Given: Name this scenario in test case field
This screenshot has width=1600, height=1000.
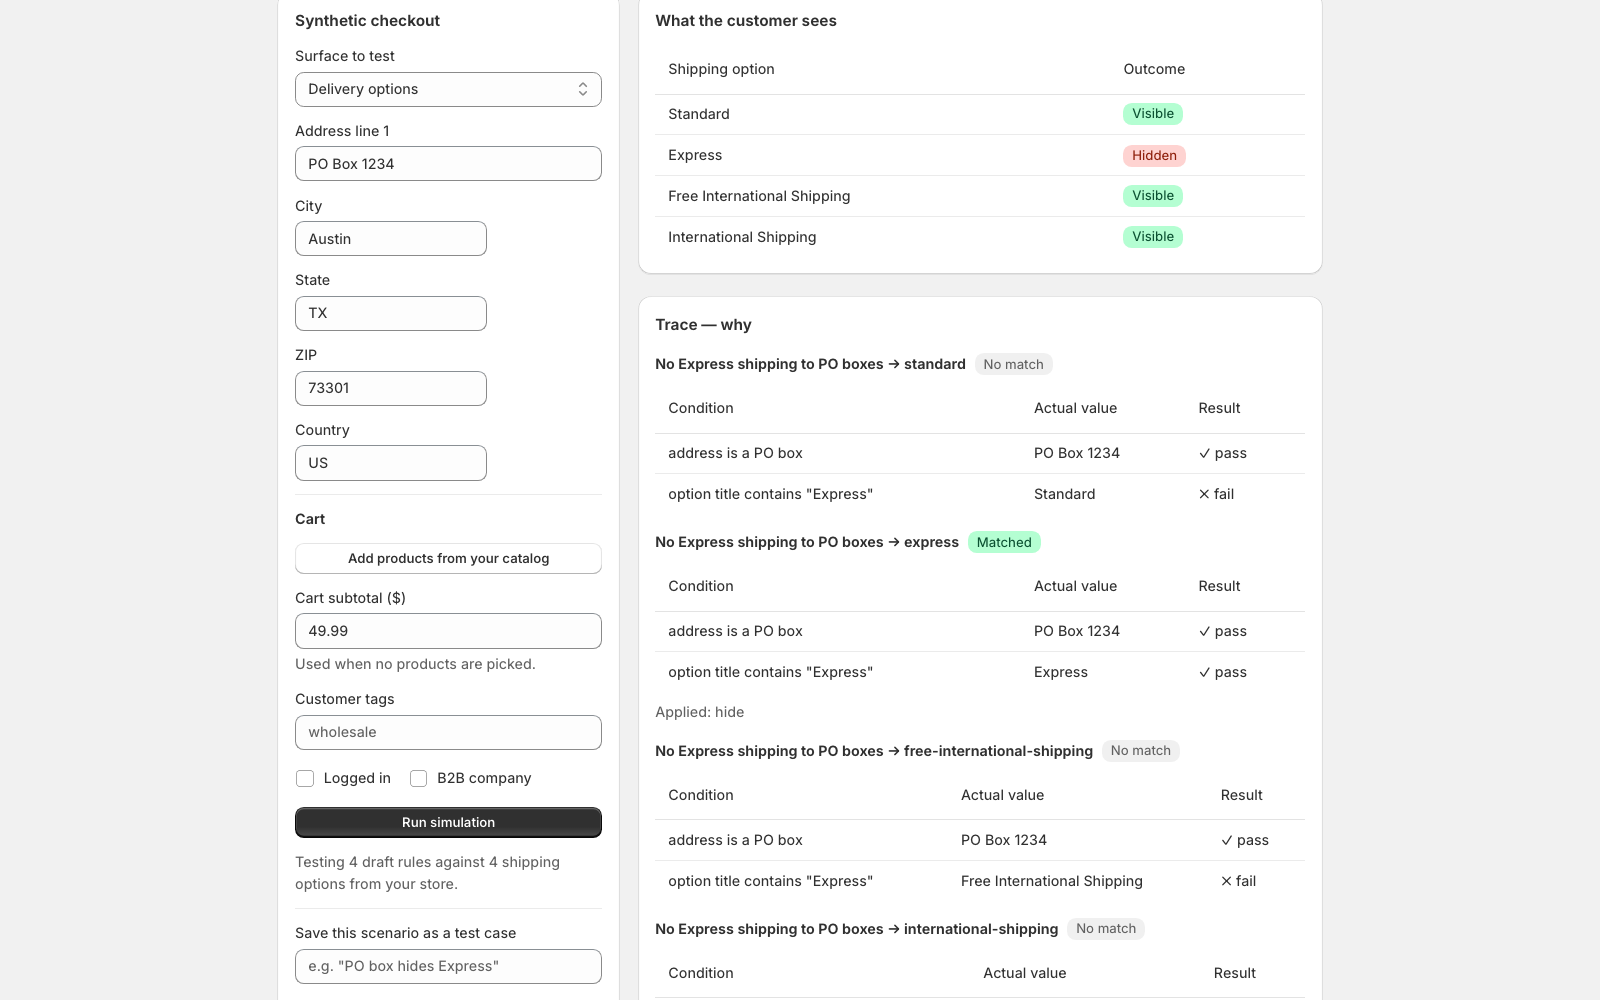Looking at the screenshot, I should pyautogui.click(x=448, y=966).
